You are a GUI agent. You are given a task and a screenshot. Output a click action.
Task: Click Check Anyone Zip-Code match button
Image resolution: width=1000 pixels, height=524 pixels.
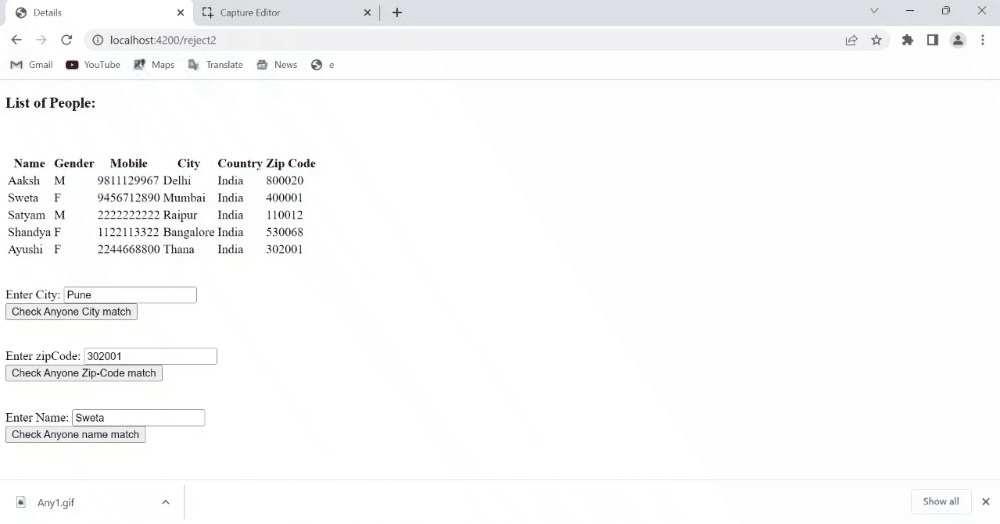(84, 372)
